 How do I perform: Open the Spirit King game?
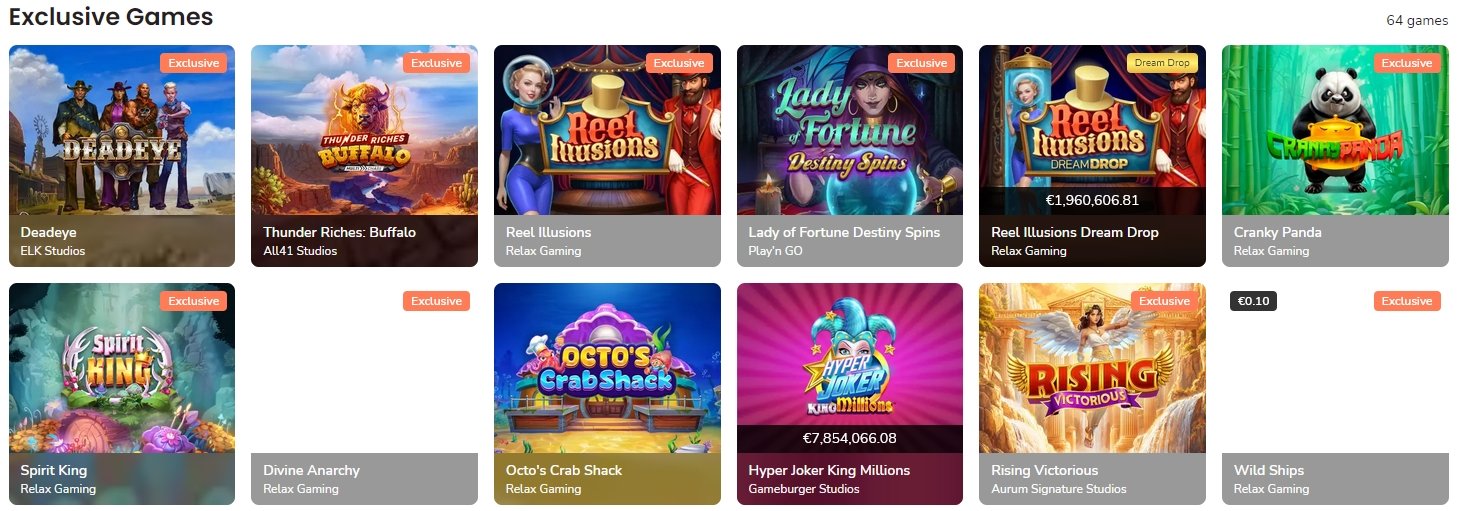click(x=122, y=368)
